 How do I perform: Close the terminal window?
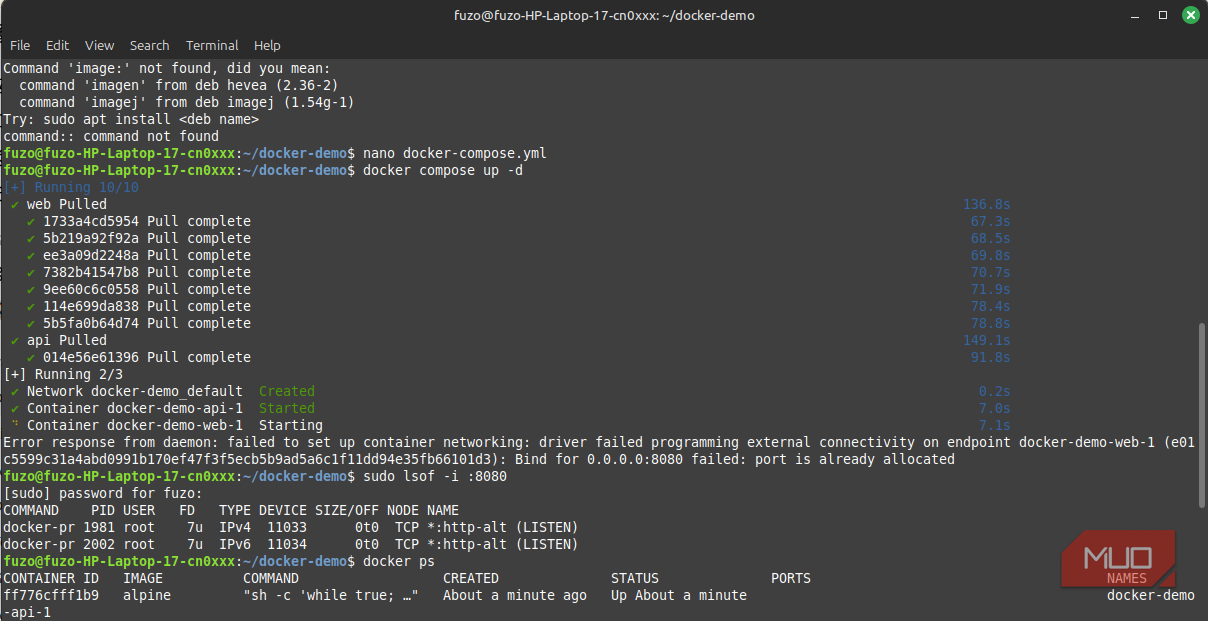[1190, 15]
